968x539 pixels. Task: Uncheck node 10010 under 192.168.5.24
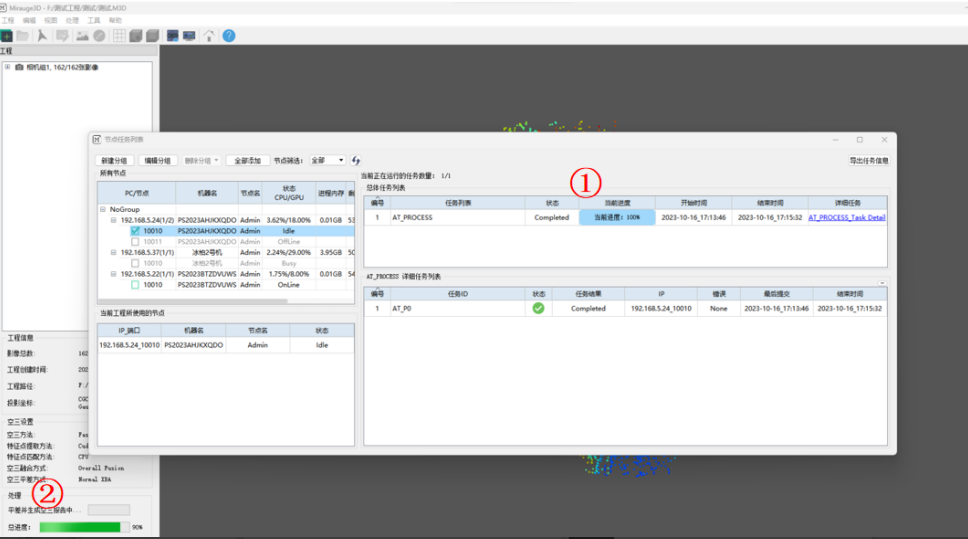tap(135, 230)
